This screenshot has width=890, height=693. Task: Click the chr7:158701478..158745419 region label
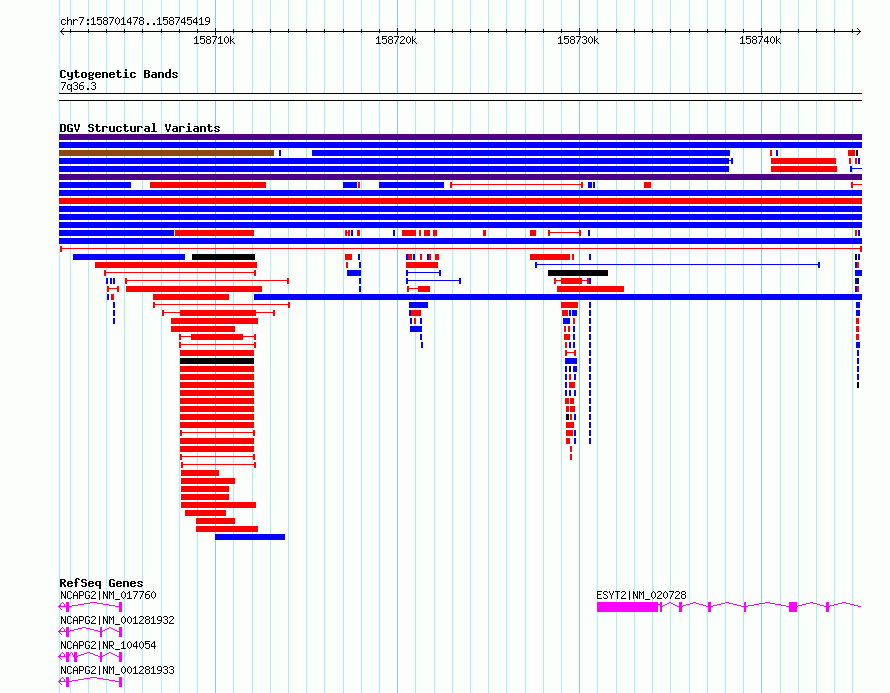[135, 21]
